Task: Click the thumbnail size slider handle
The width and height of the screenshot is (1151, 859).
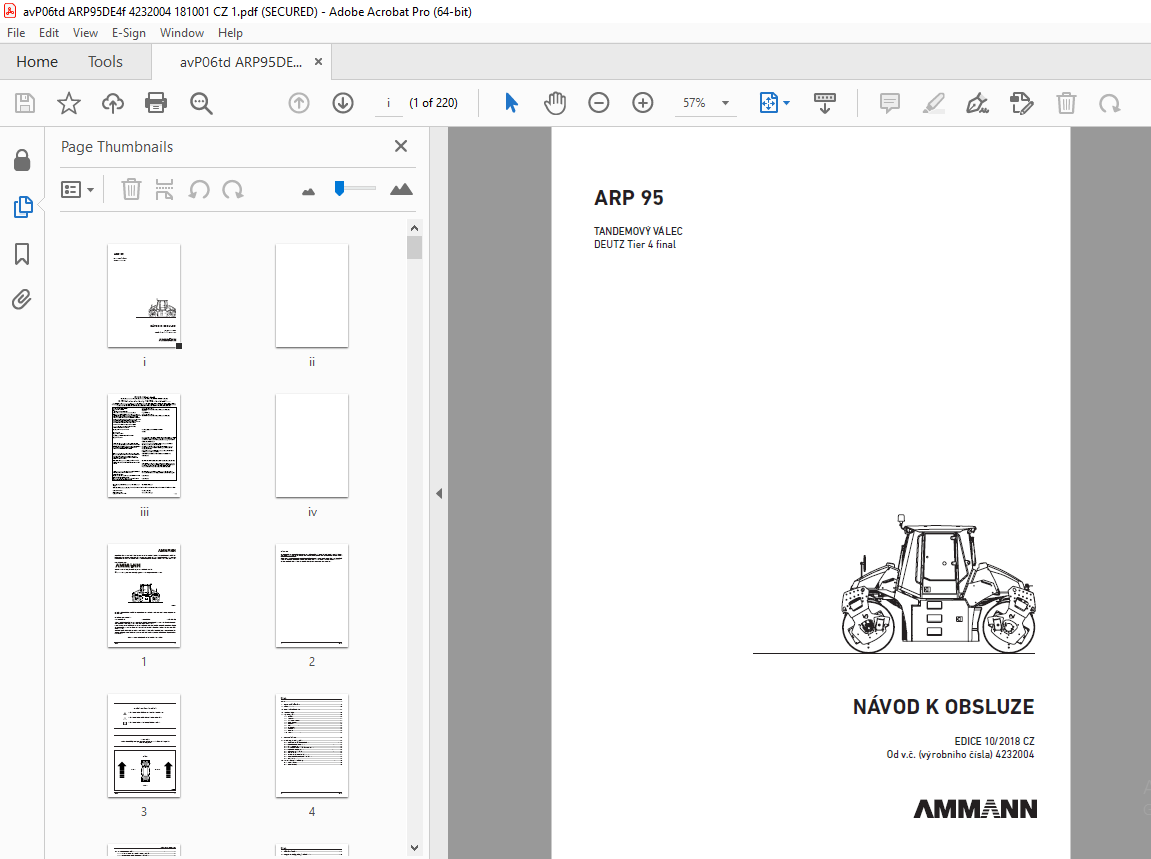Action: [339, 189]
